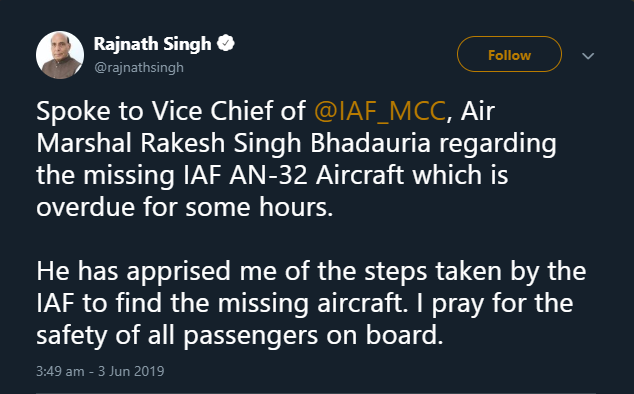Click the phrase 'I pray for the'
This screenshot has height=394, width=634.
(495, 304)
